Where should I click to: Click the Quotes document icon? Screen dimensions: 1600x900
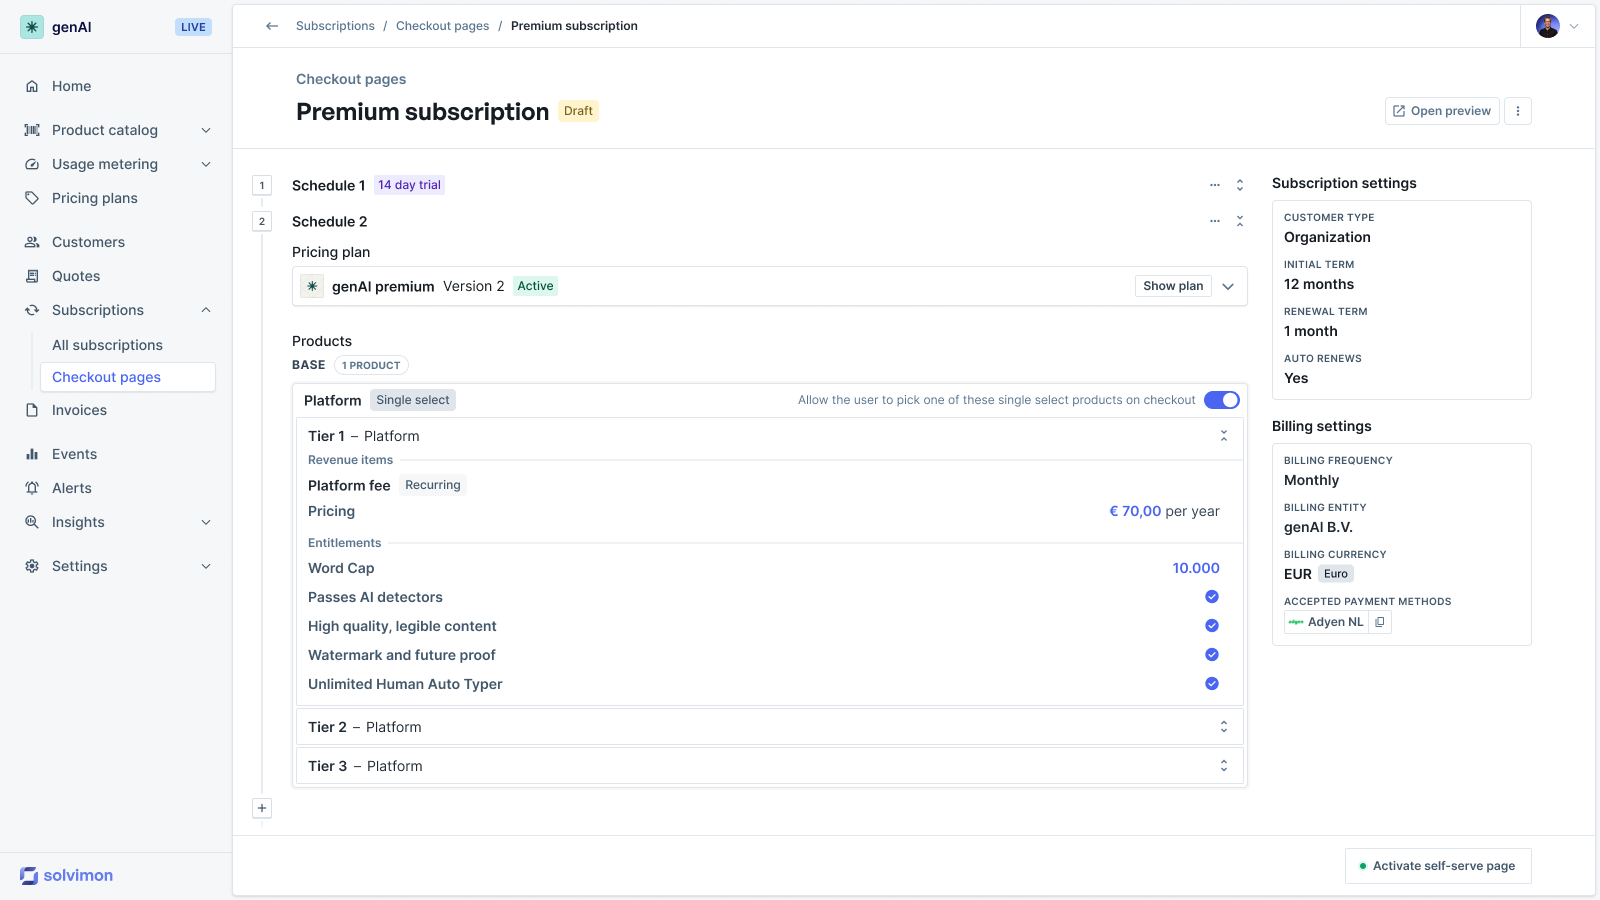pos(32,276)
